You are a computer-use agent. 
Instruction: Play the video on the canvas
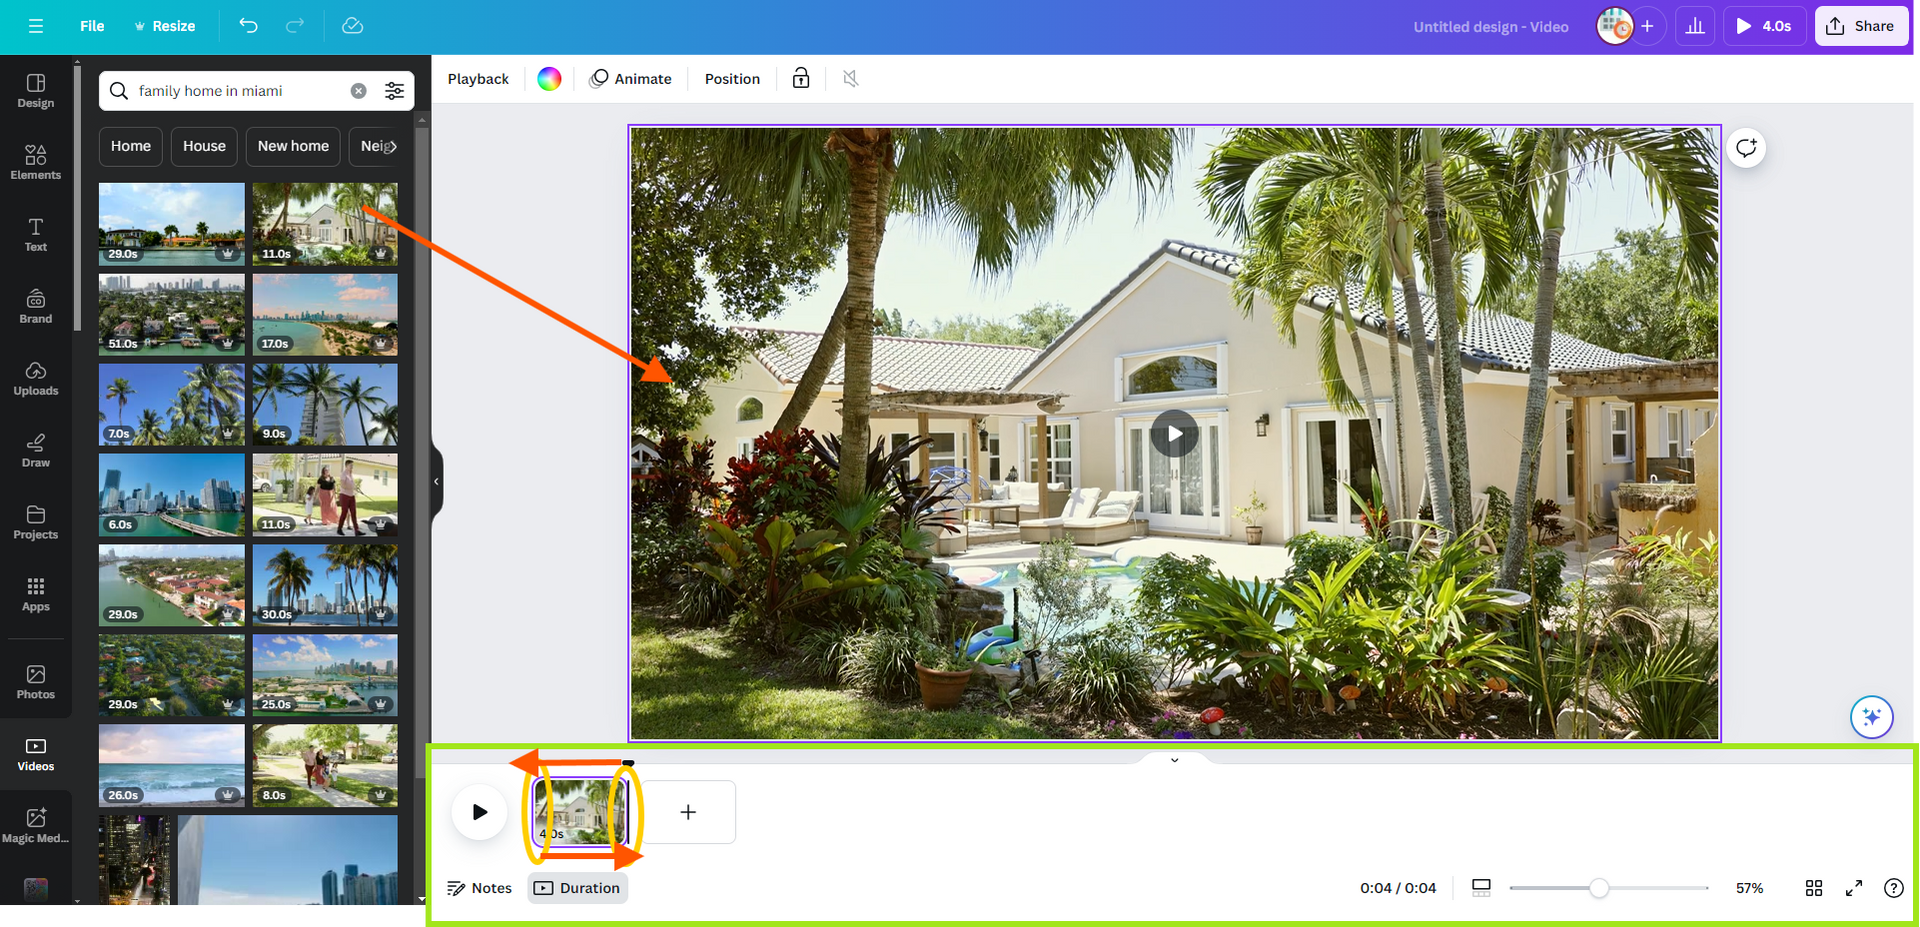click(x=1174, y=434)
